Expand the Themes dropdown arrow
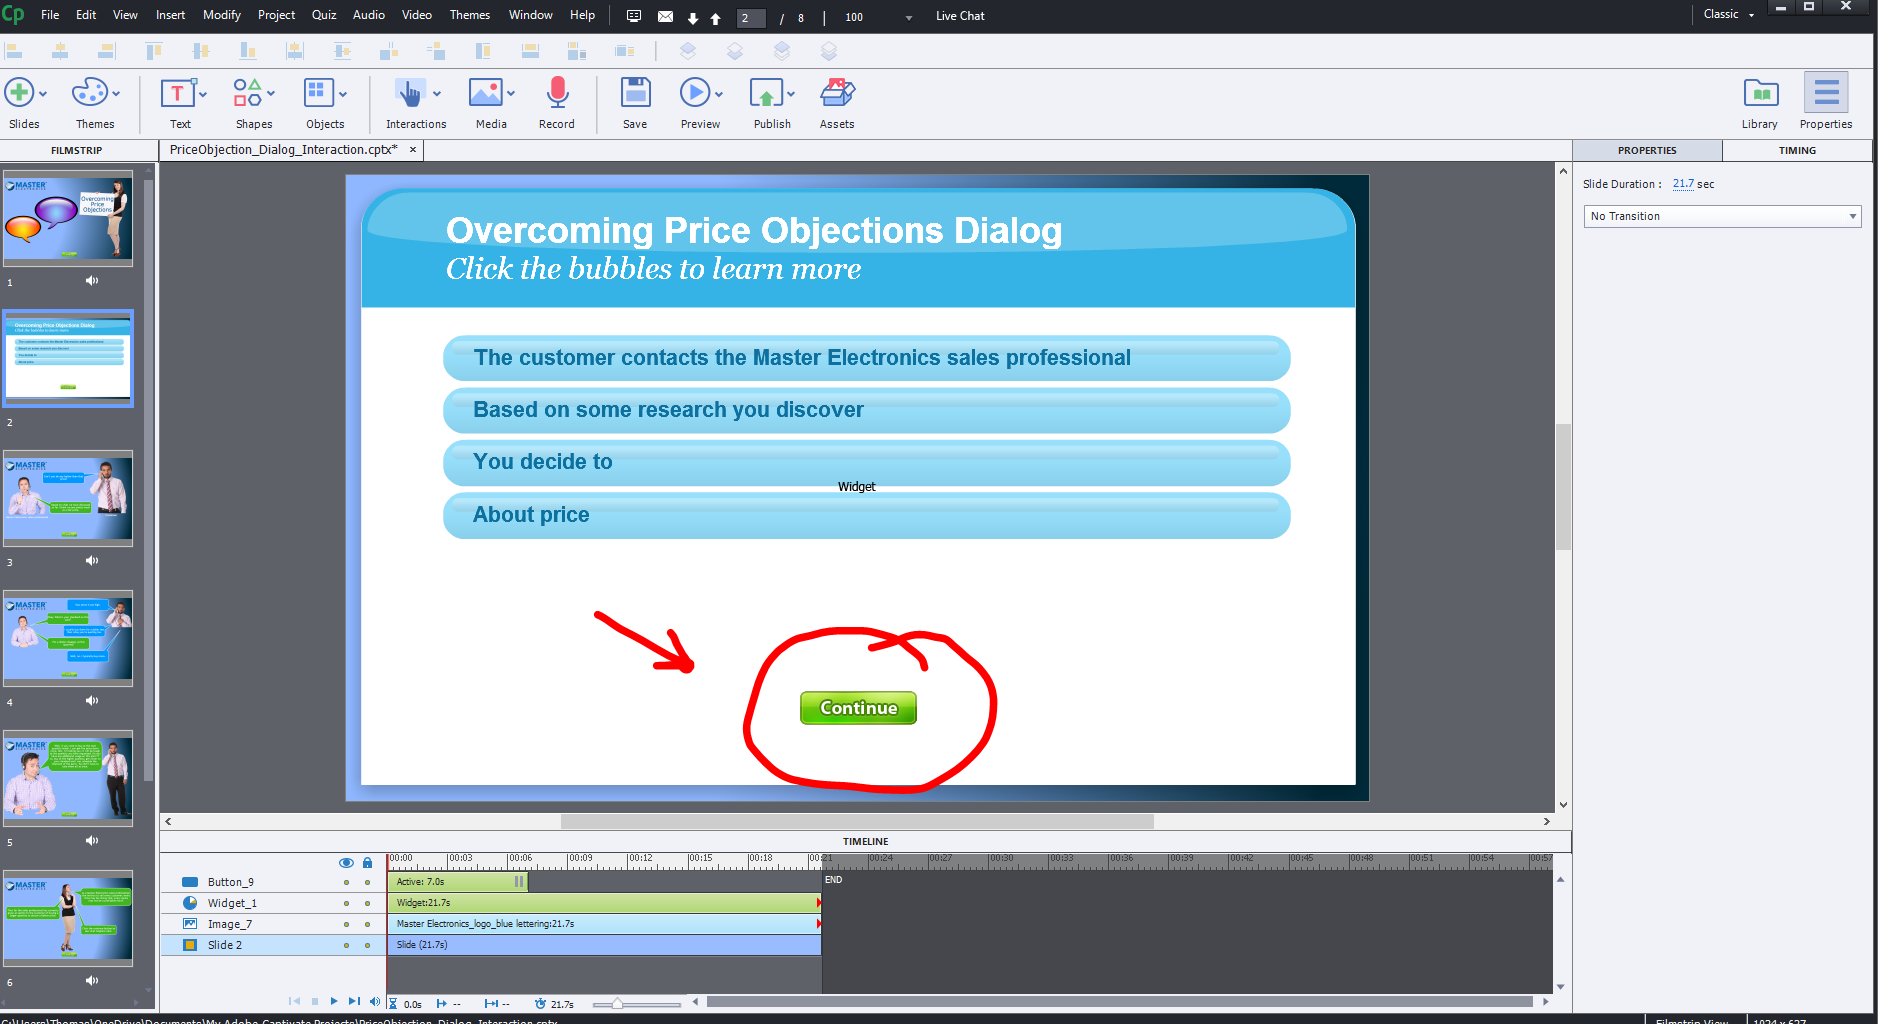This screenshot has width=1878, height=1024. point(117,94)
